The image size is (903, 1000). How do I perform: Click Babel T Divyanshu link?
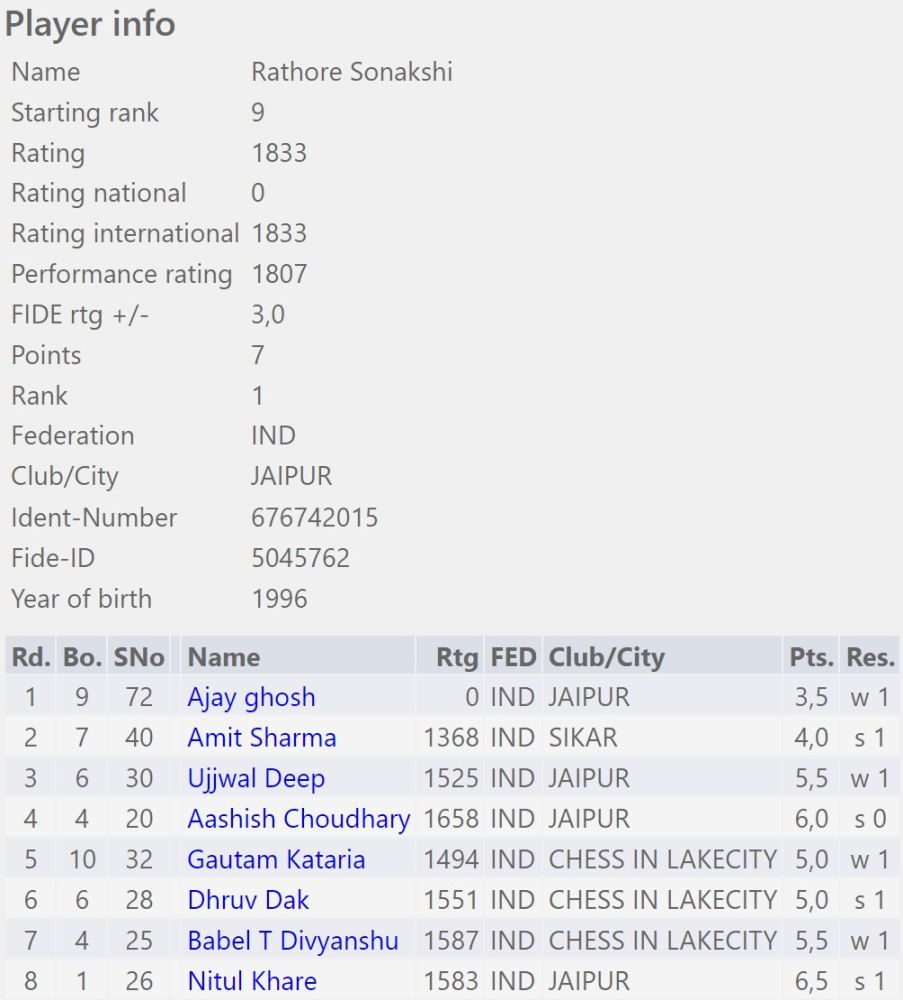pyautogui.click(x=293, y=941)
